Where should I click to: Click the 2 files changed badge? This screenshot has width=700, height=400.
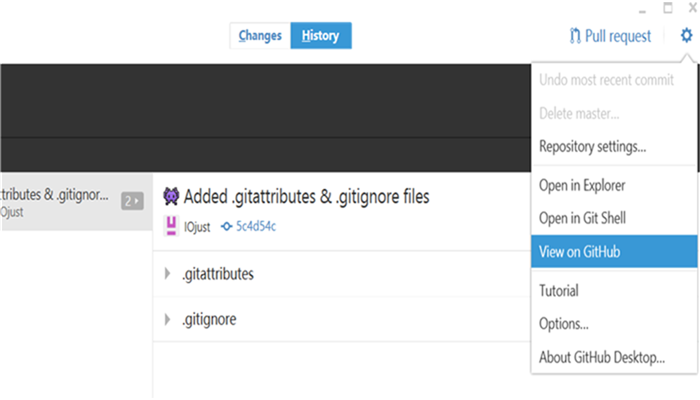click(132, 201)
